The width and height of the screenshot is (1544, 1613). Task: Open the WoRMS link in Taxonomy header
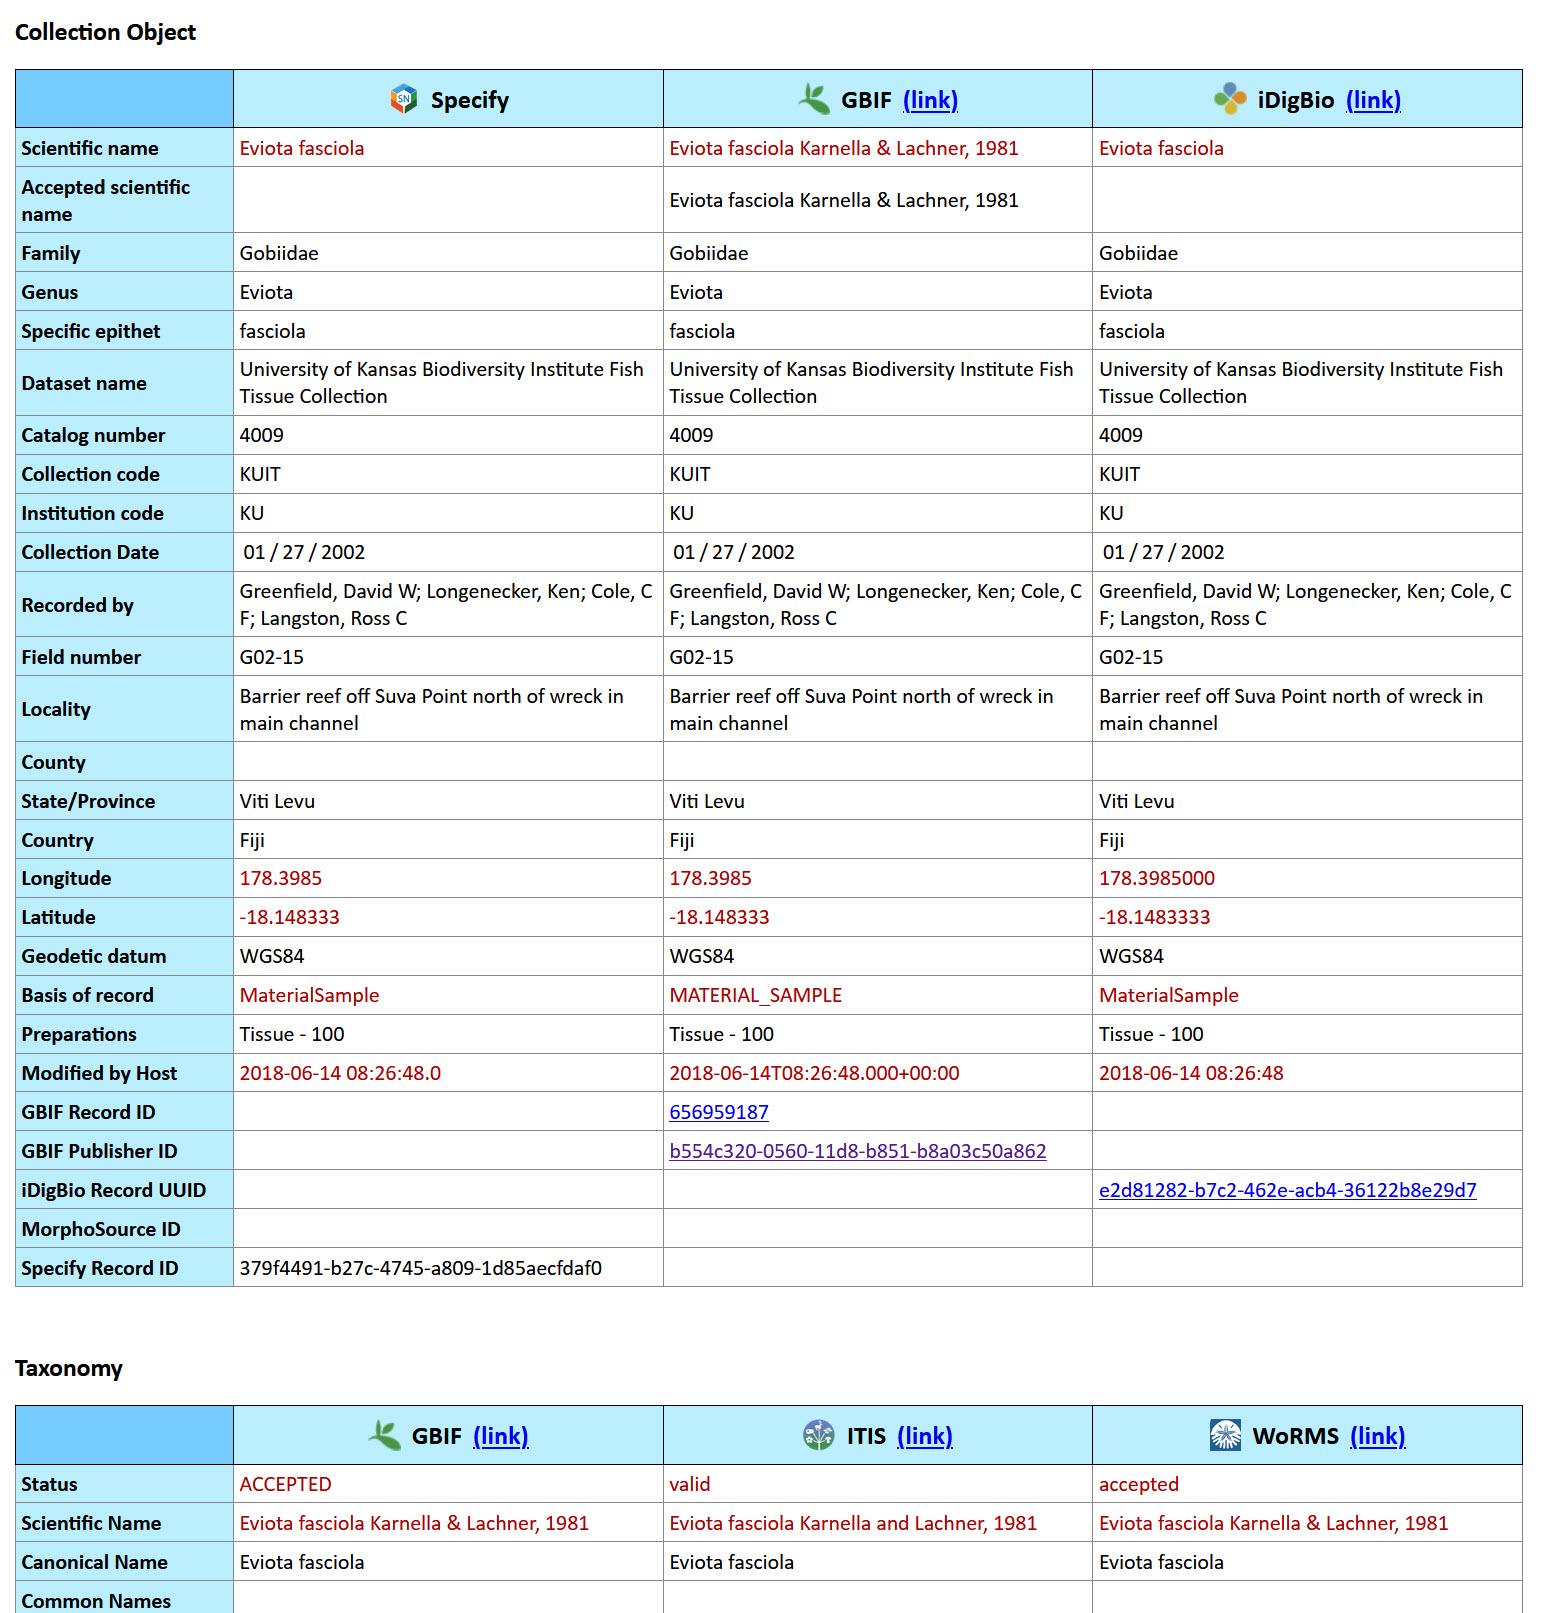[1378, 1436]
